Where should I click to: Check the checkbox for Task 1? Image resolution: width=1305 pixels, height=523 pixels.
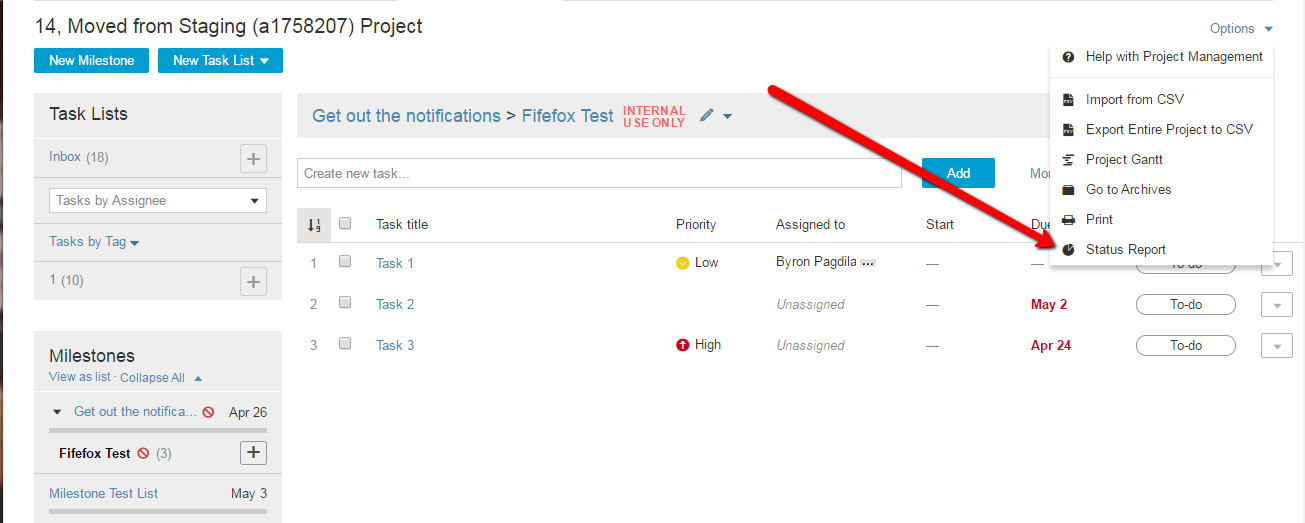click(345, 262)
